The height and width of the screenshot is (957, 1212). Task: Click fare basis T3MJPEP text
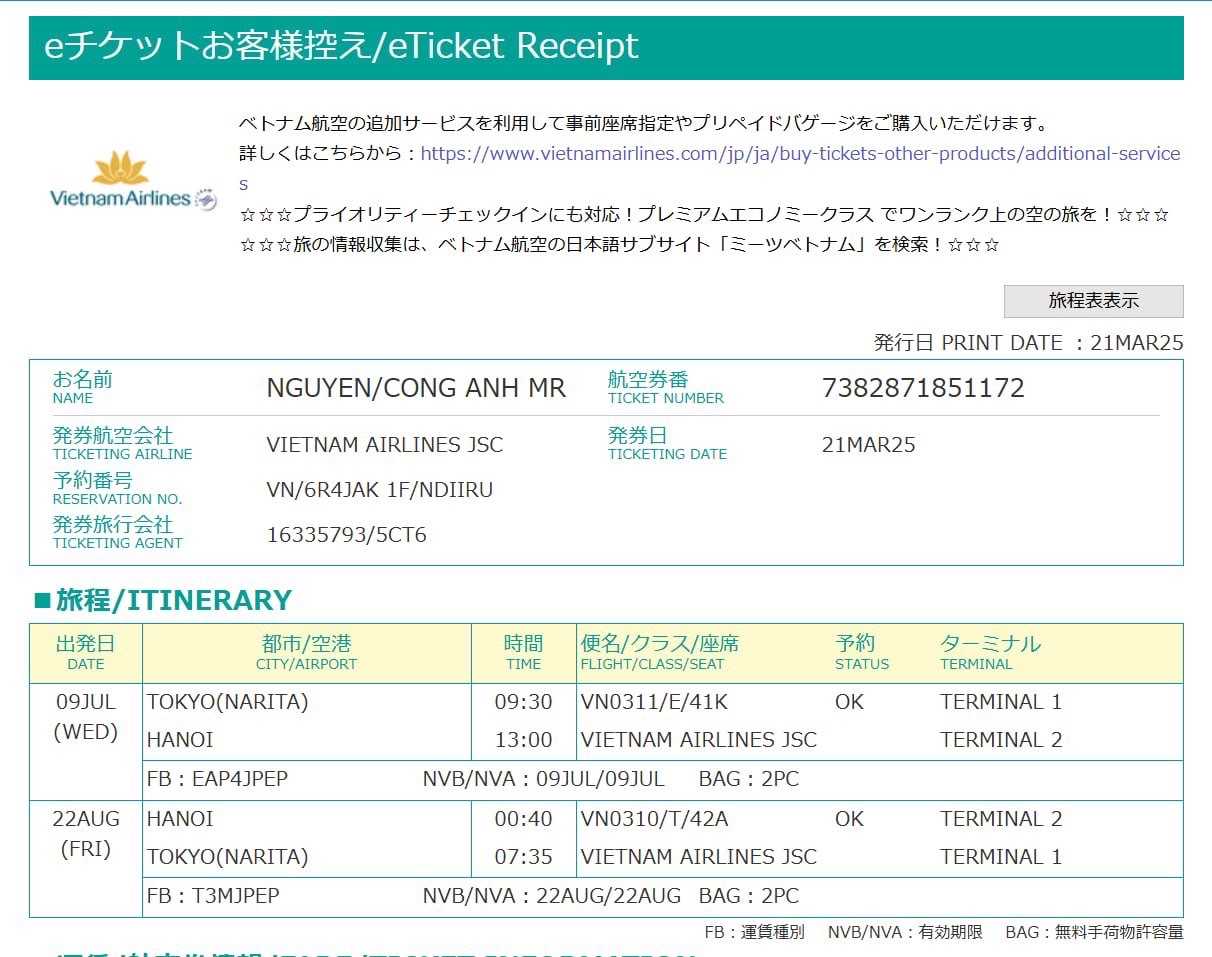pos(213,896)
